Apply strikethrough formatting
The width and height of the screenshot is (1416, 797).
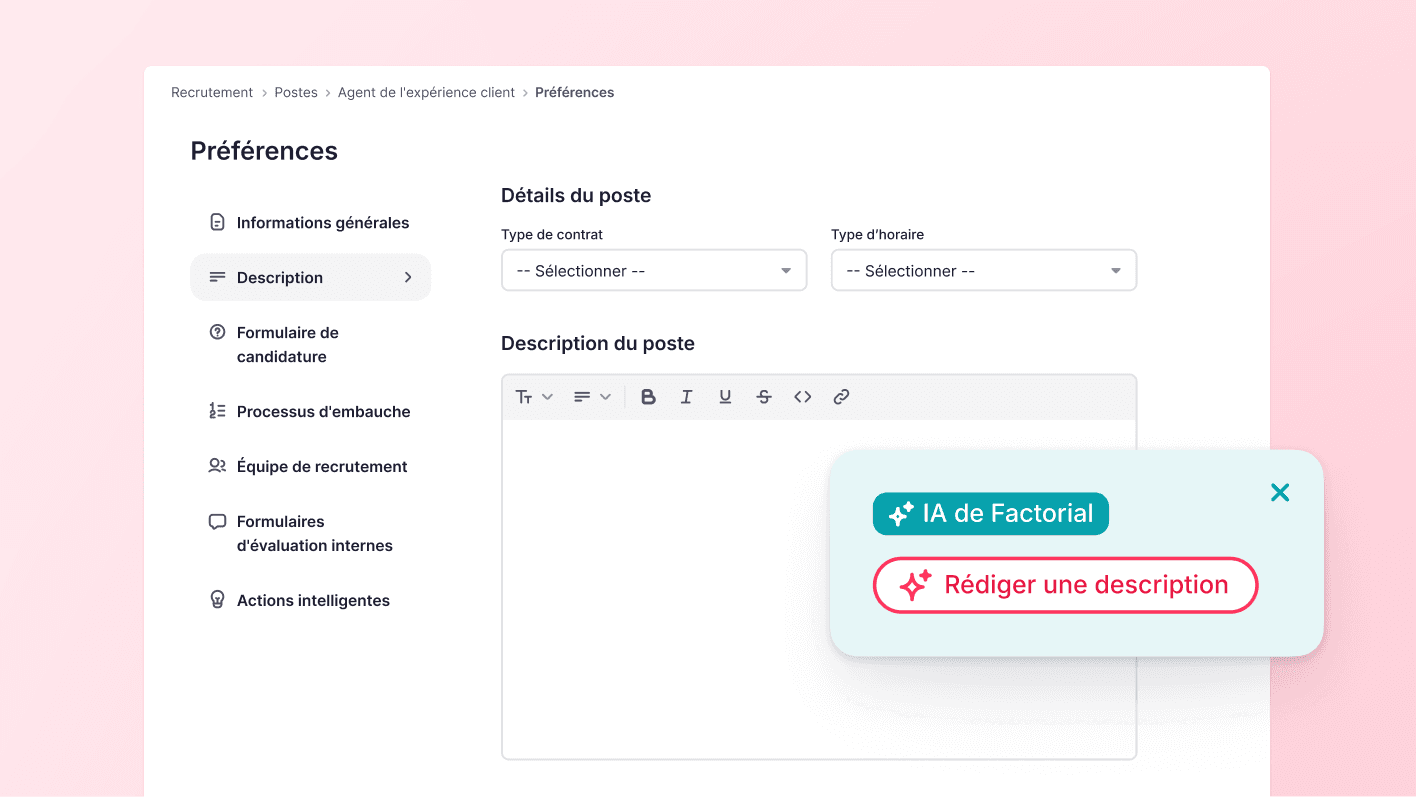[764, 396]
